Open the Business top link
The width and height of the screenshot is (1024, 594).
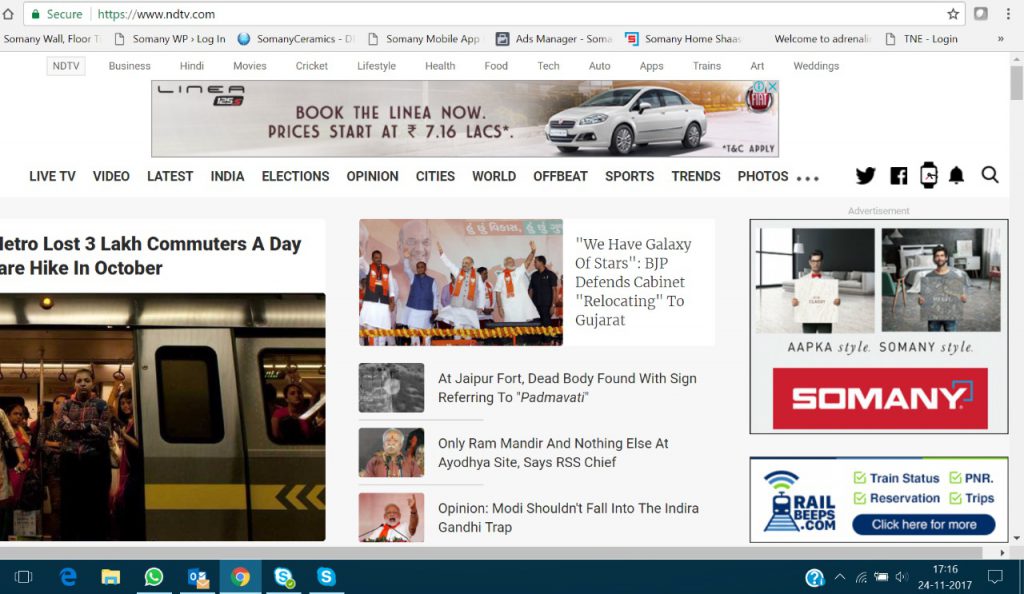point(129,66)
